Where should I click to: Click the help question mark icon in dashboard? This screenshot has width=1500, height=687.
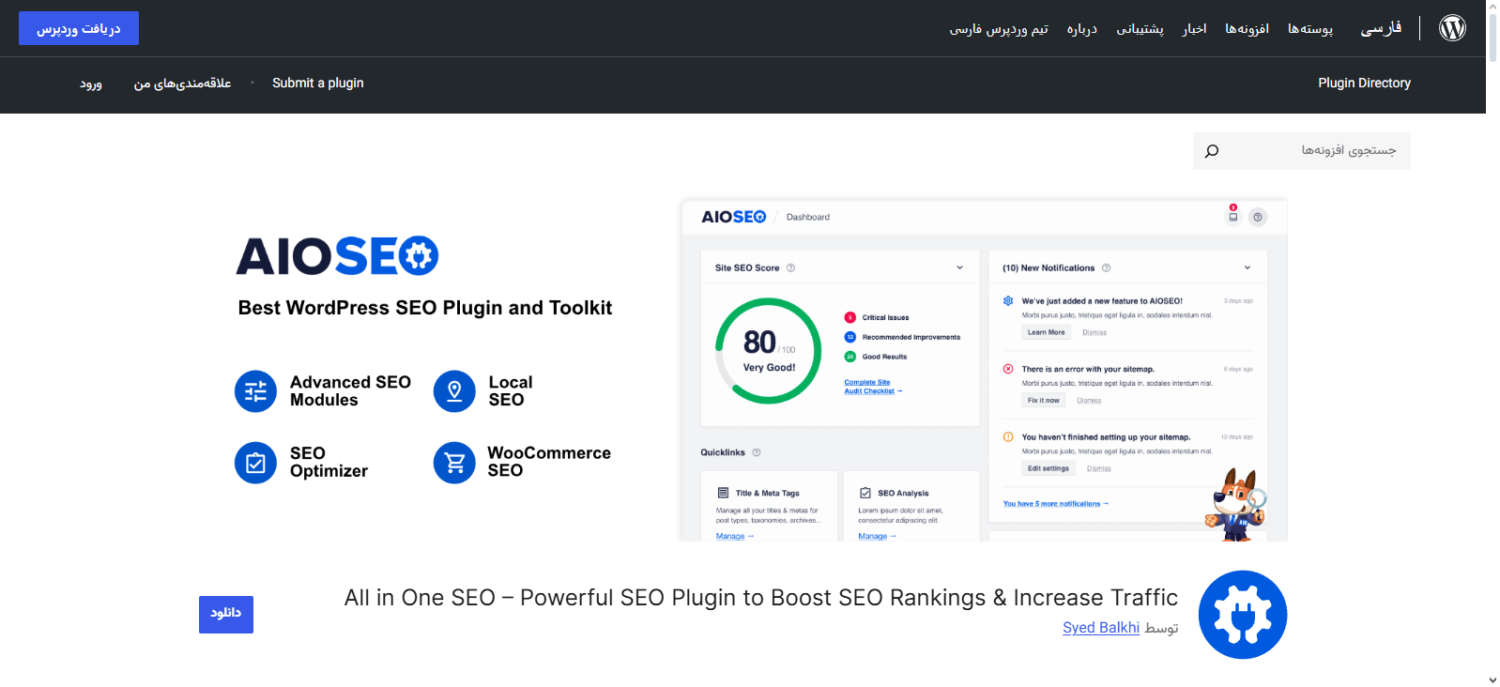(x=1258, y=217)
